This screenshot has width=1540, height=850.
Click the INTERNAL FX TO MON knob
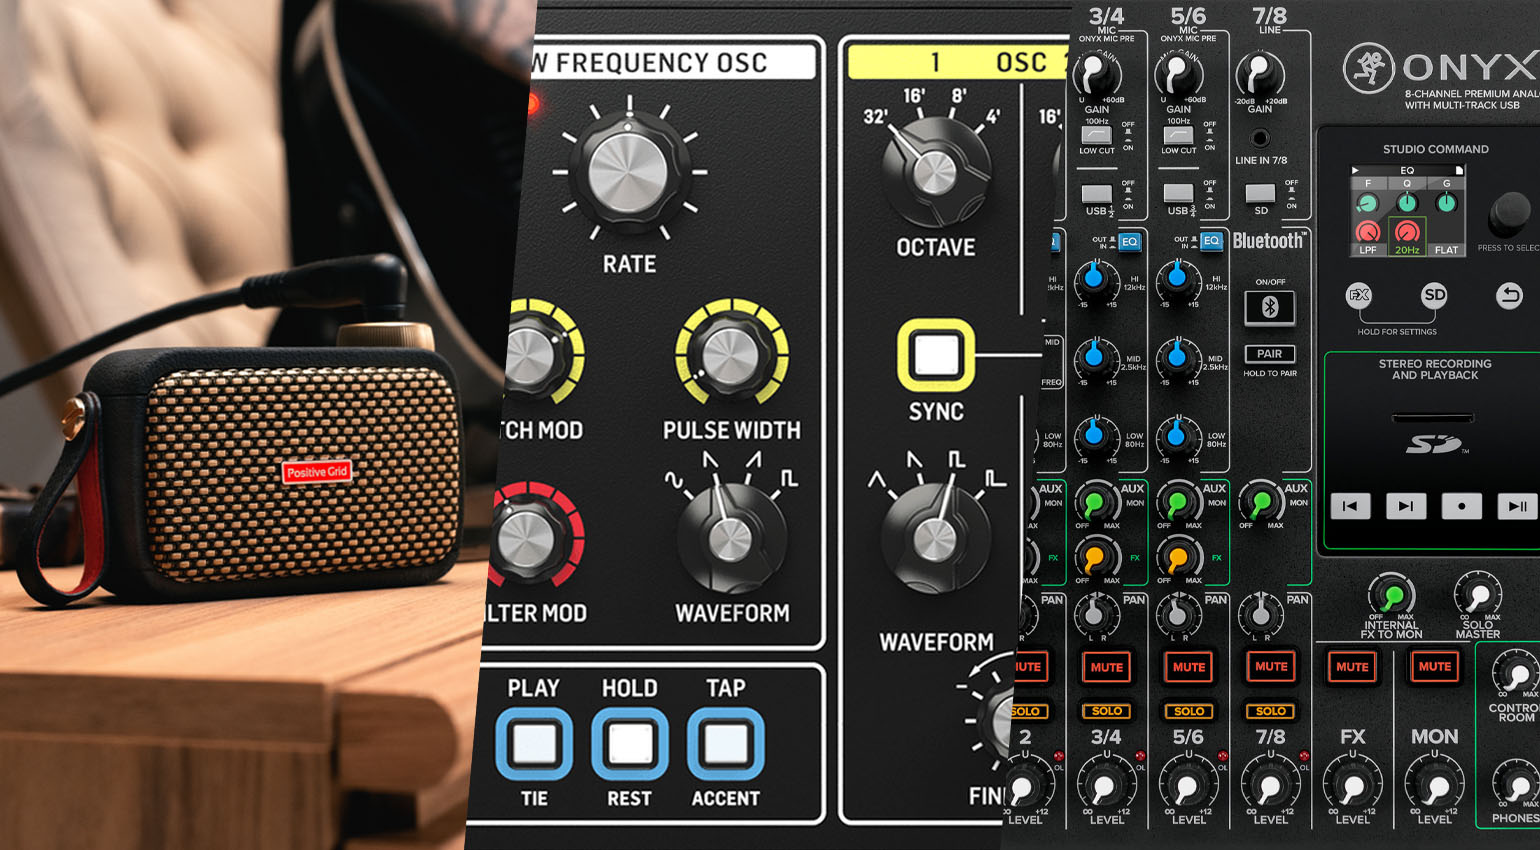(x=1391, y=595)
